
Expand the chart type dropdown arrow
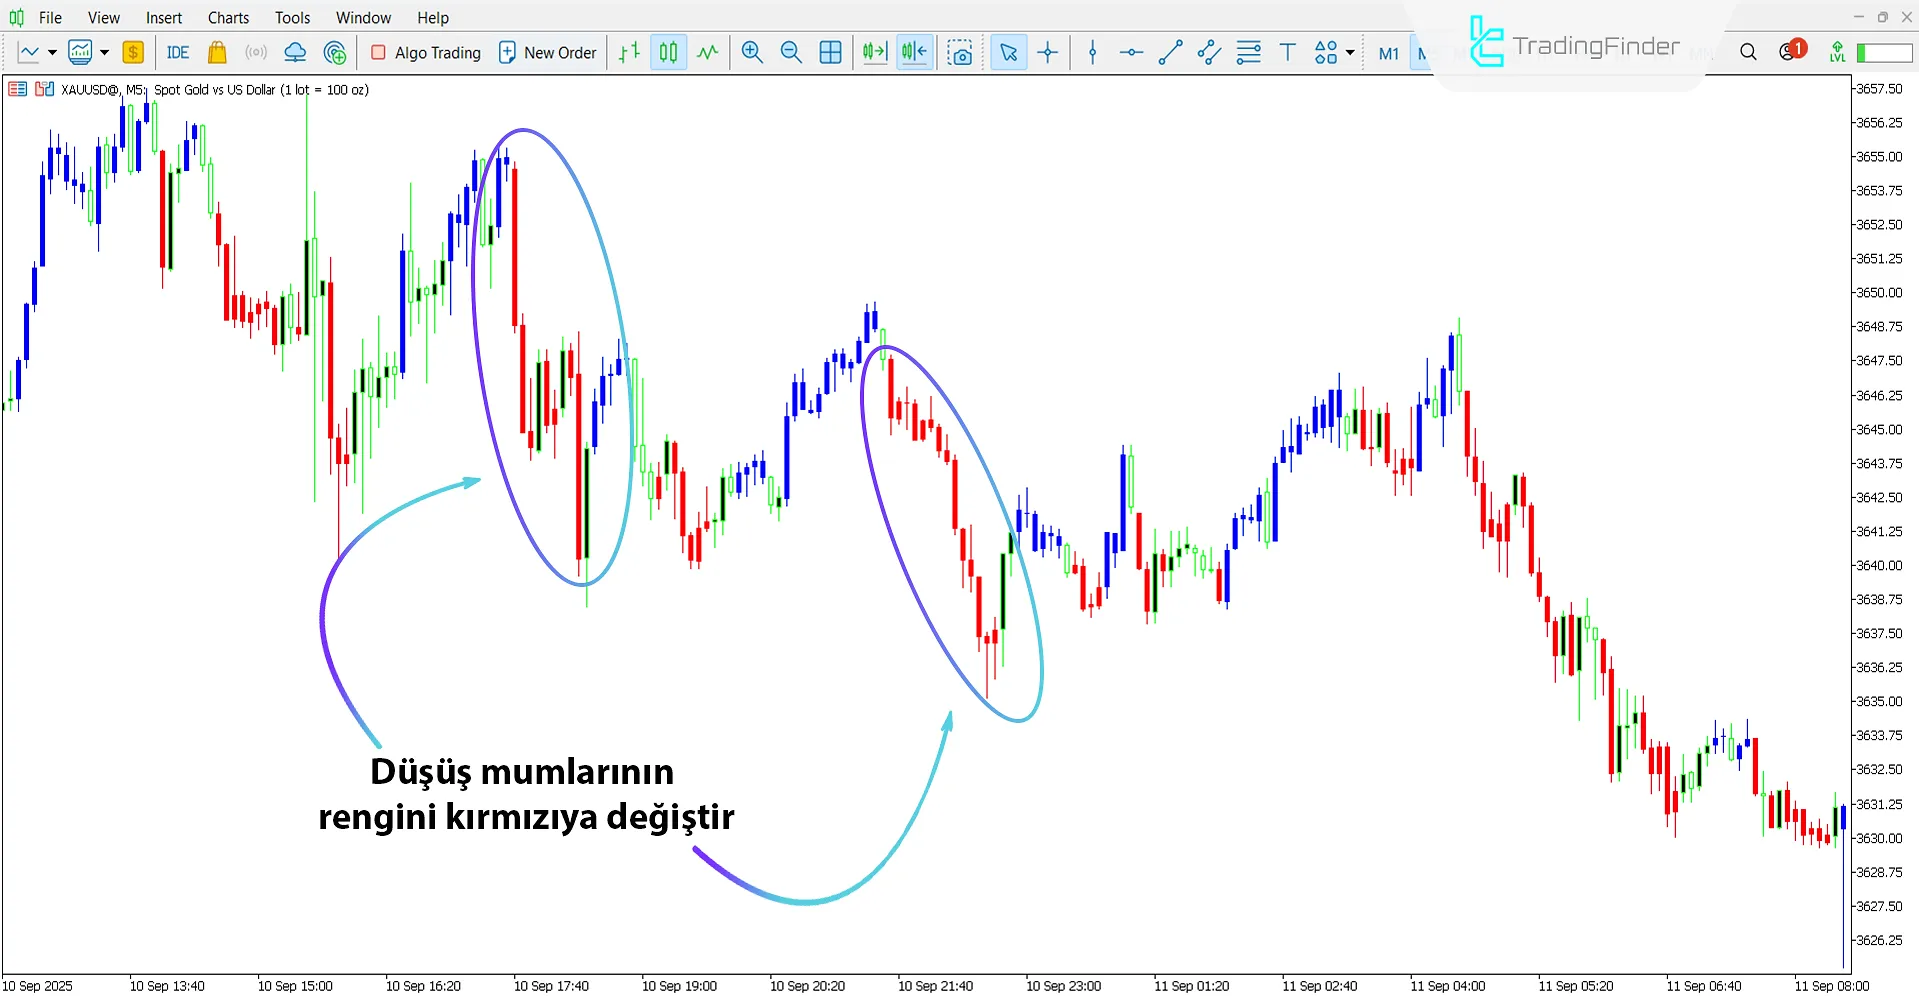[52, 53]
